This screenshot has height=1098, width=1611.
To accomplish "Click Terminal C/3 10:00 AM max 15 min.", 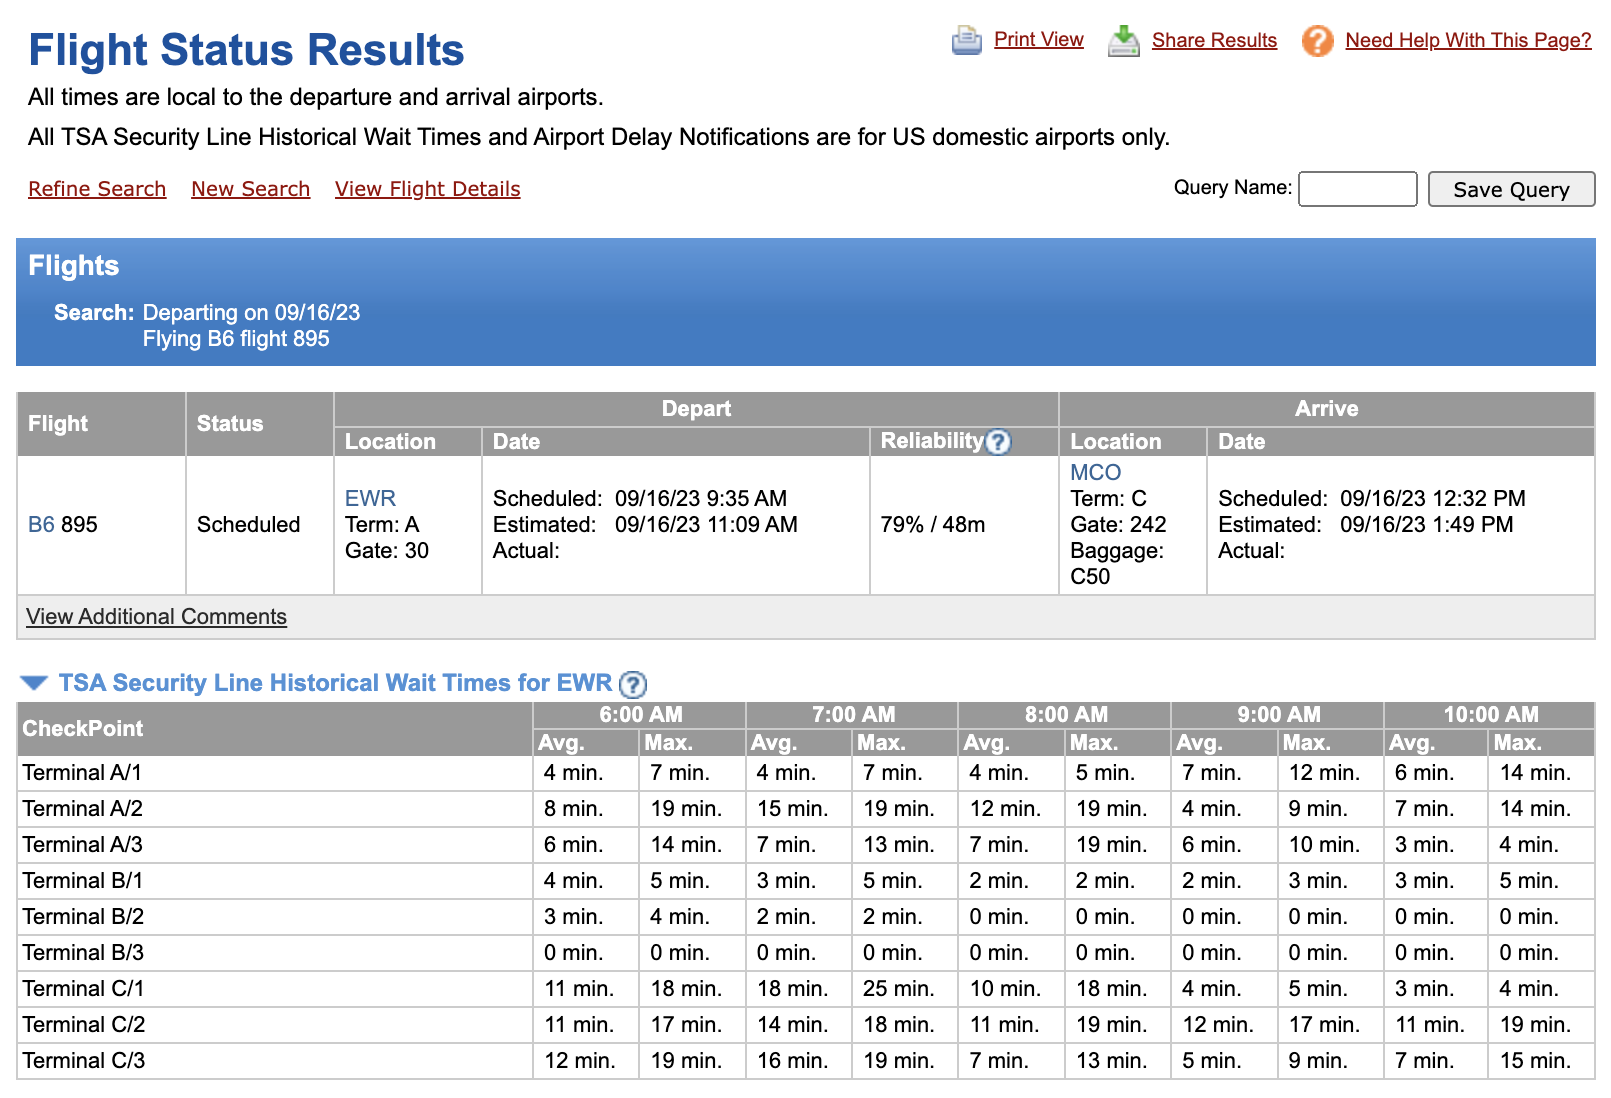I will (x=1535, y=1060).
